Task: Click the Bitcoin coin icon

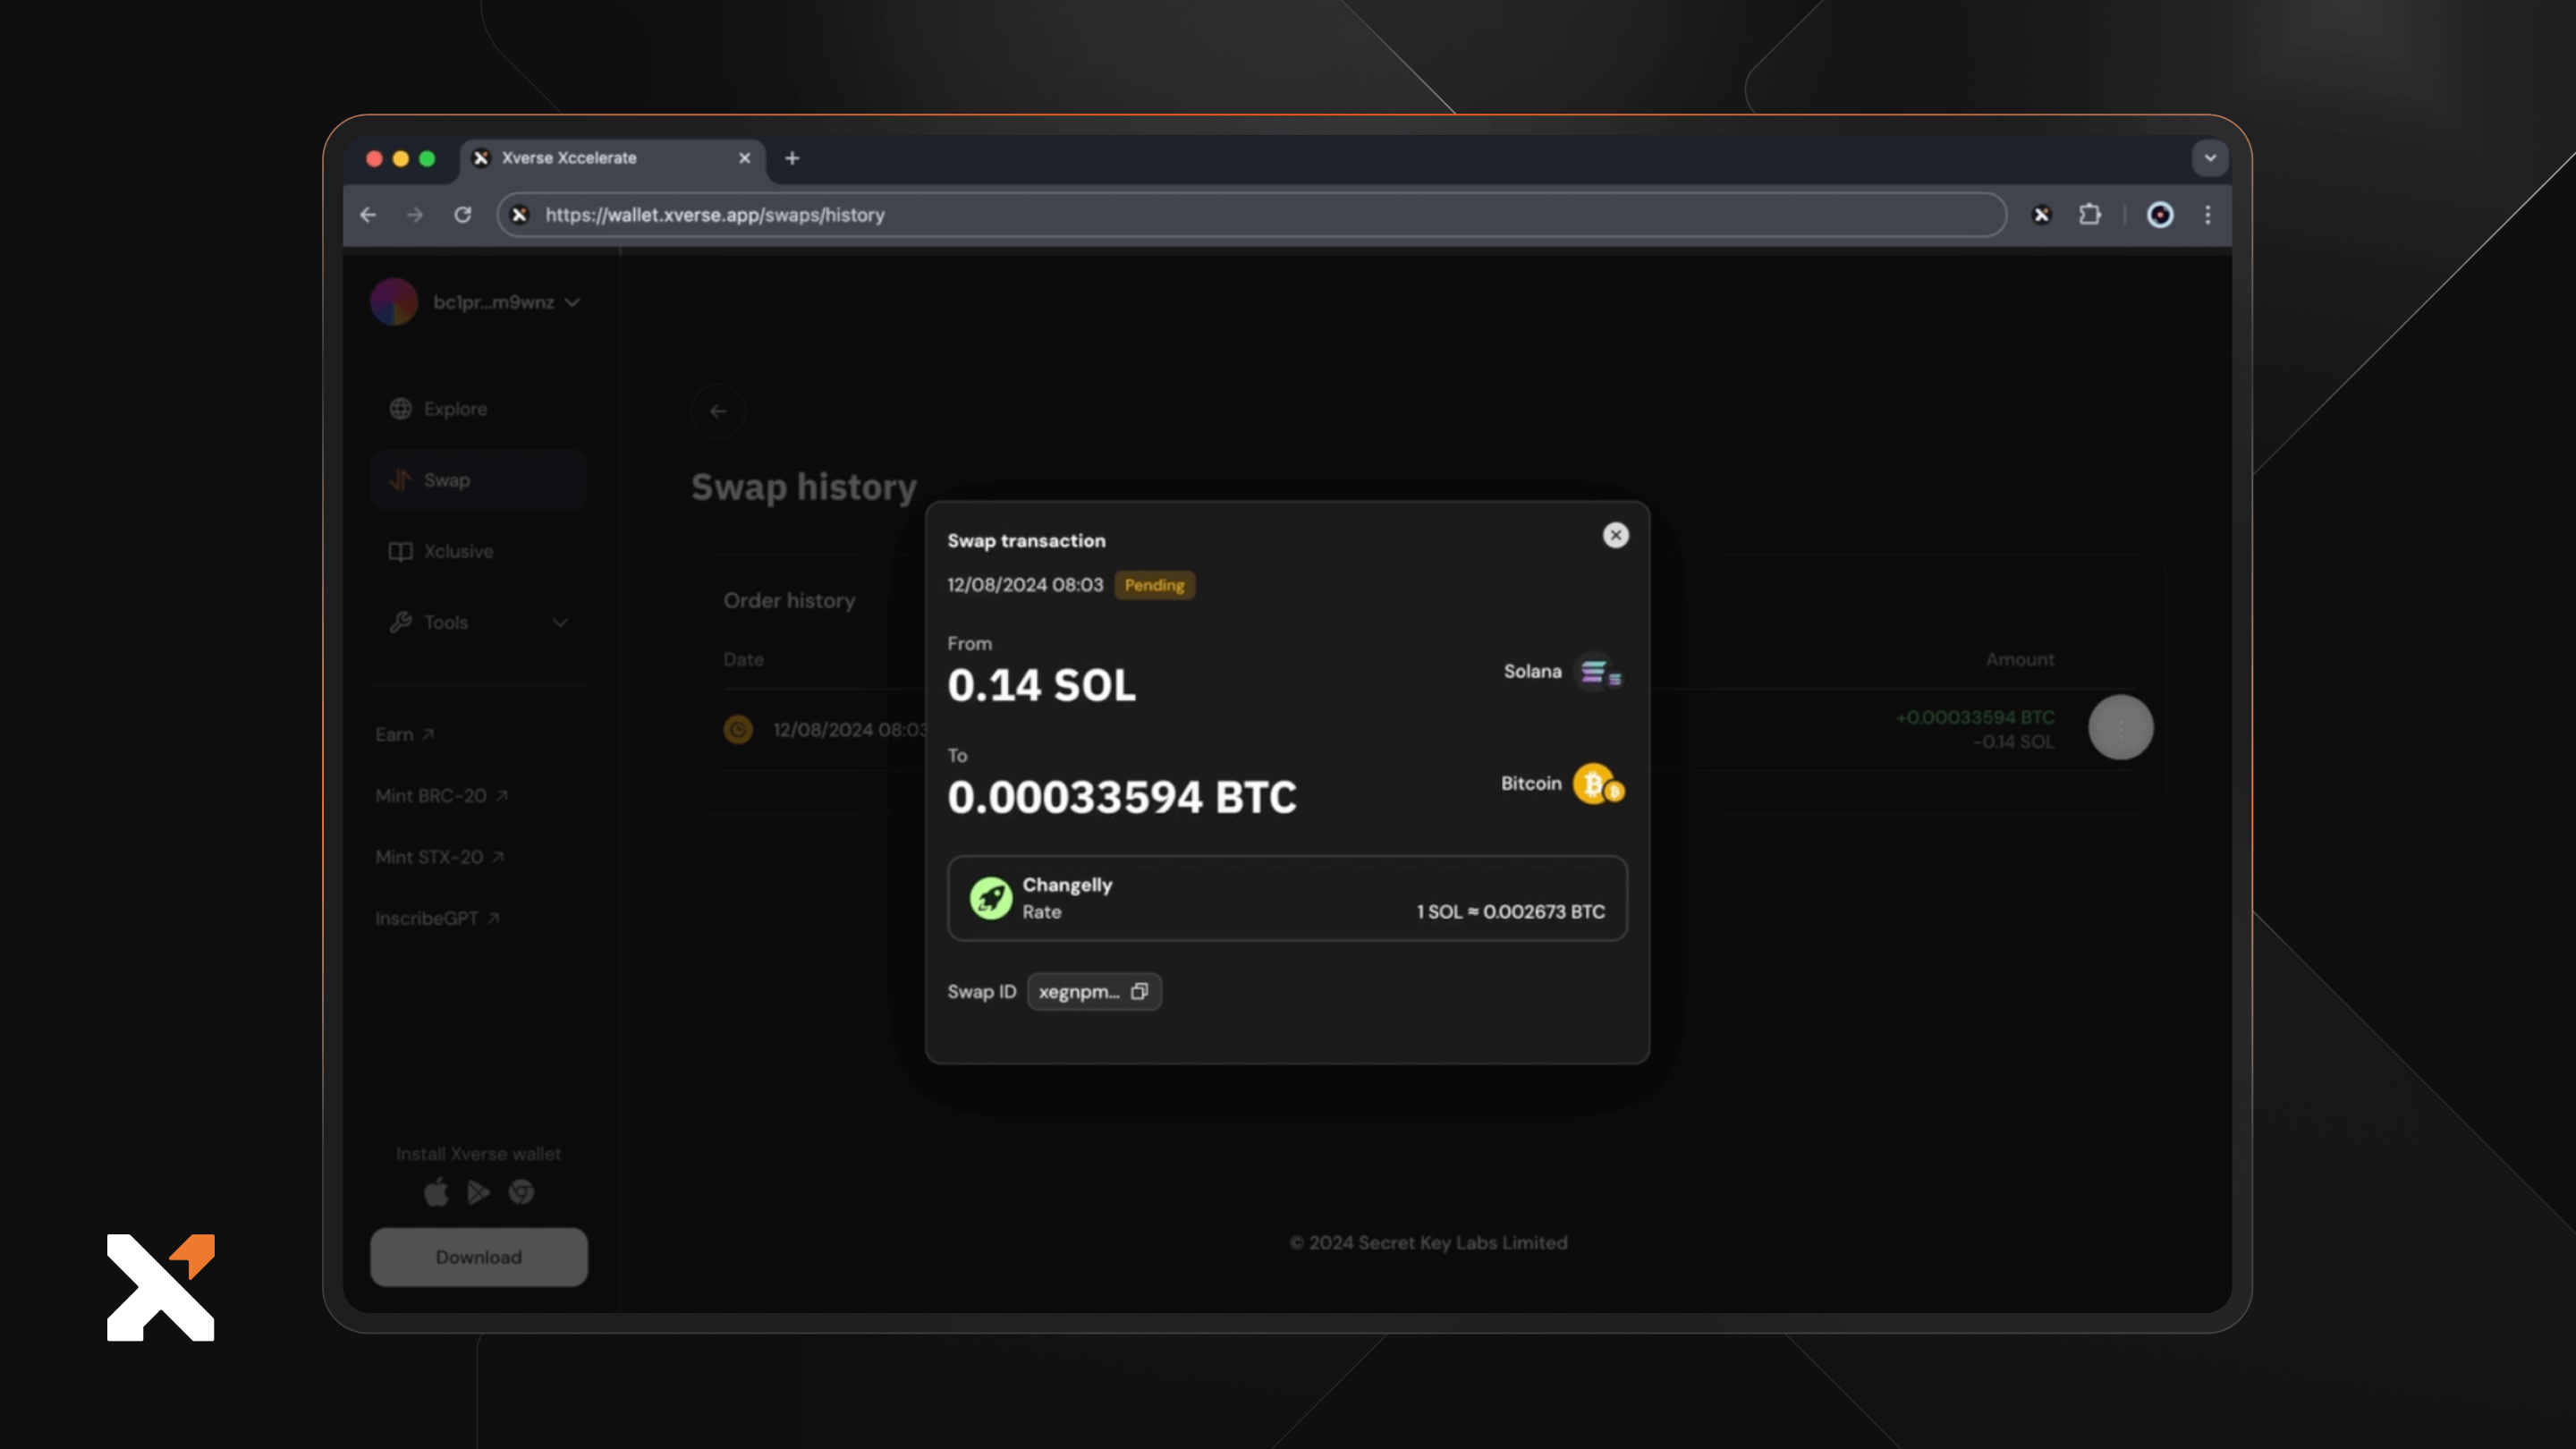Action: (x=1598, y=784)
